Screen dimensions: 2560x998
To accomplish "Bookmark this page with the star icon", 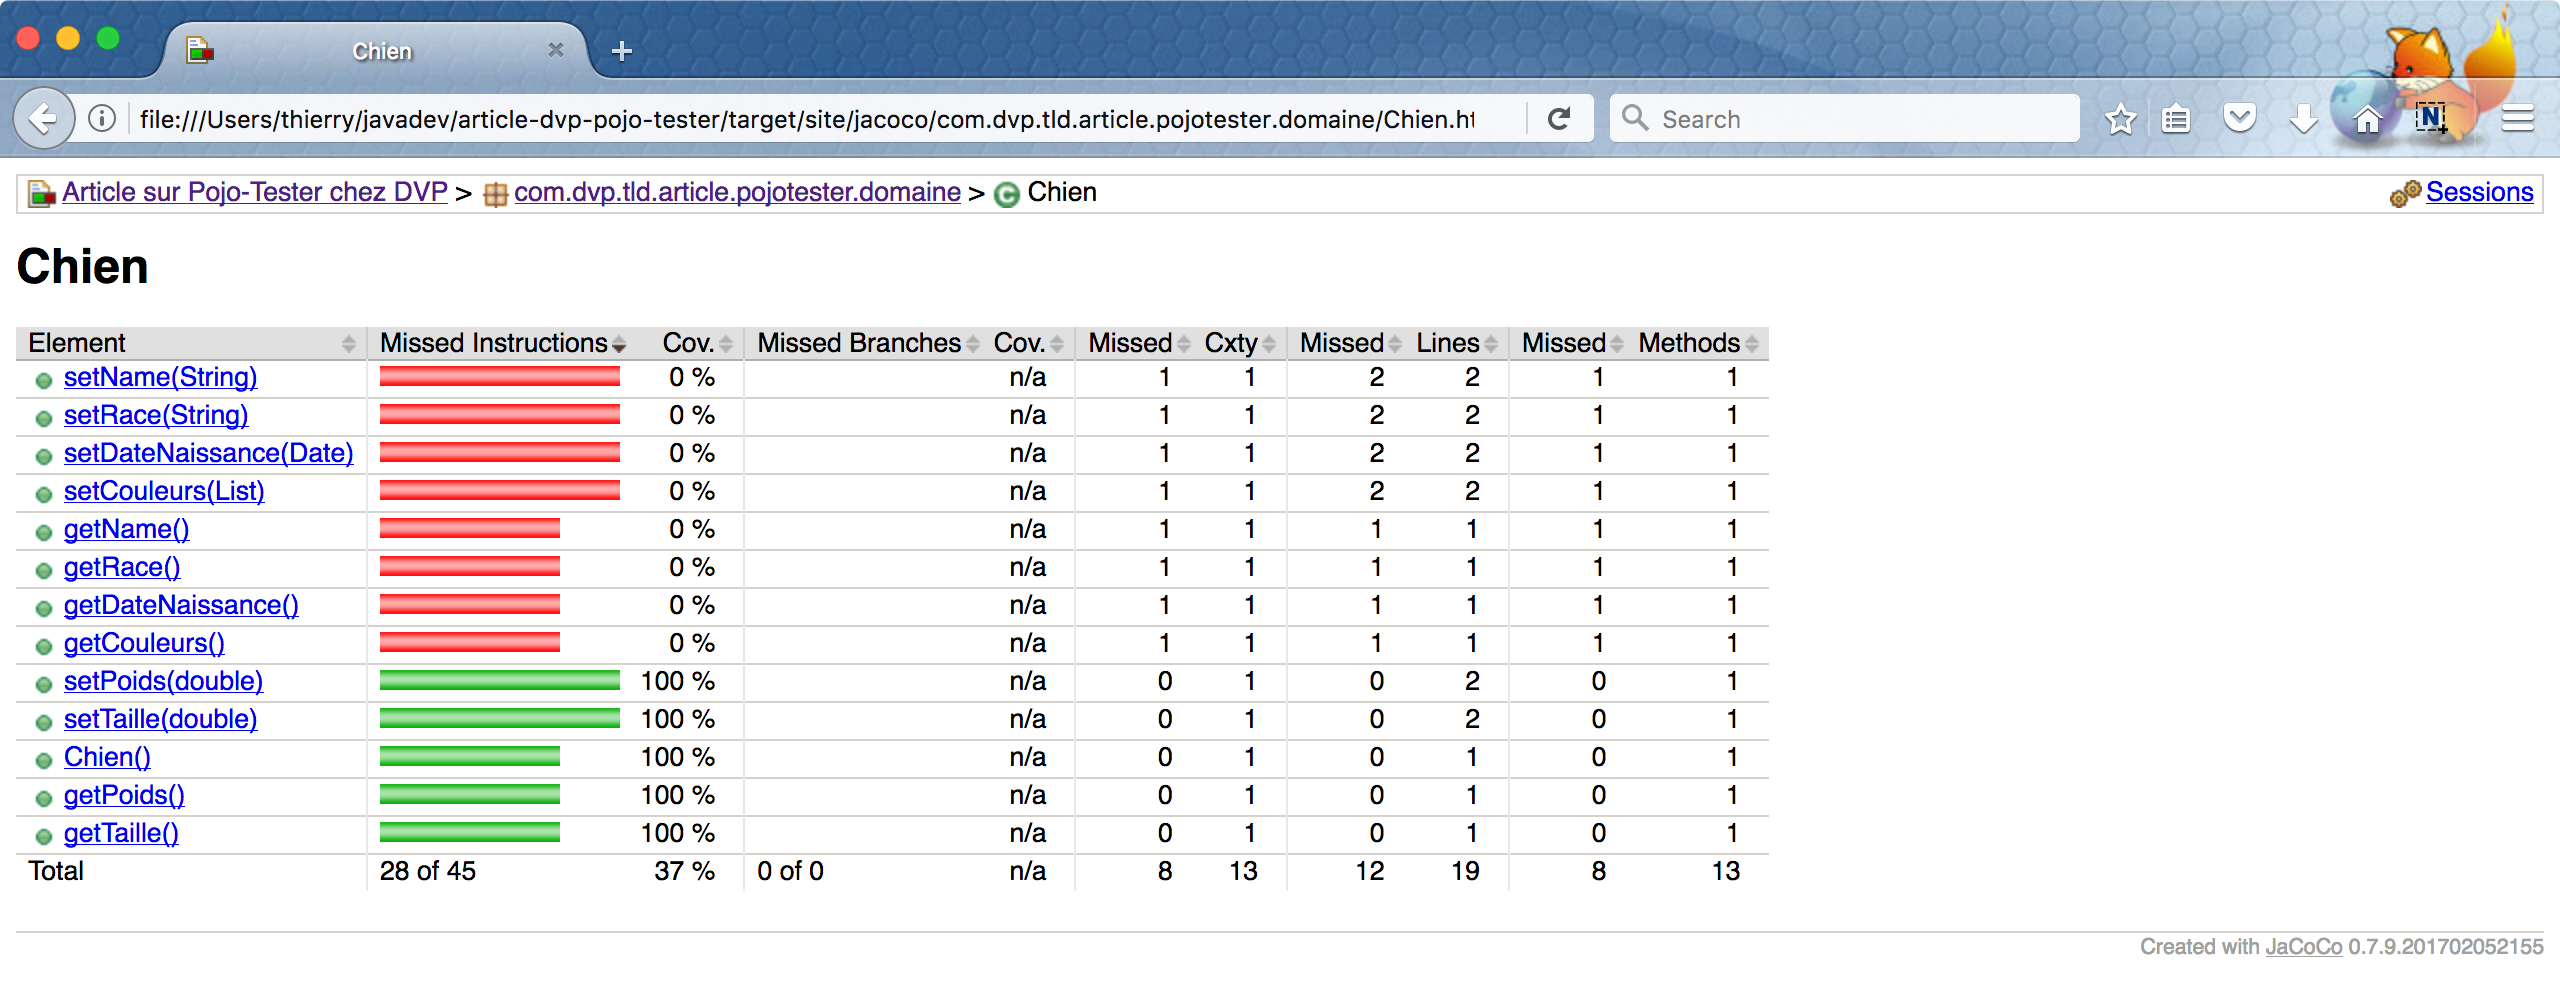I will pyautogui.click(x=2119, y=120).
